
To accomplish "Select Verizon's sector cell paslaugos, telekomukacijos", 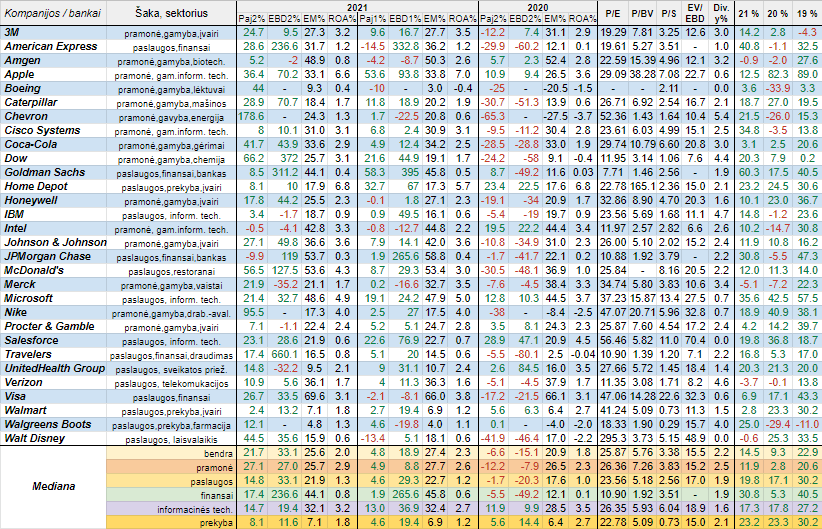I will point(171,382).
